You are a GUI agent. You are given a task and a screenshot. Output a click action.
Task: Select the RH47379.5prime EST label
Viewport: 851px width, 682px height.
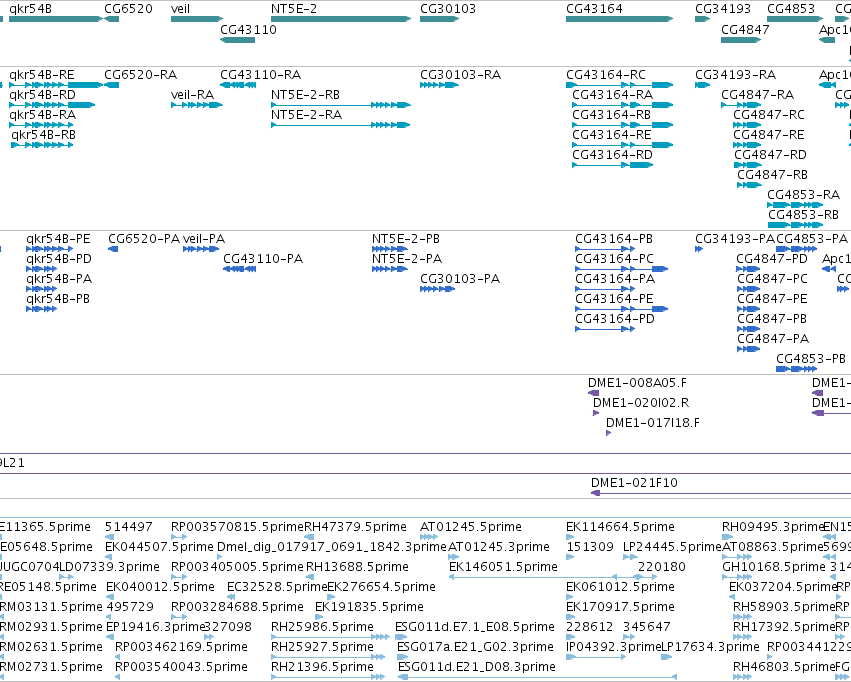click(355, 527)
